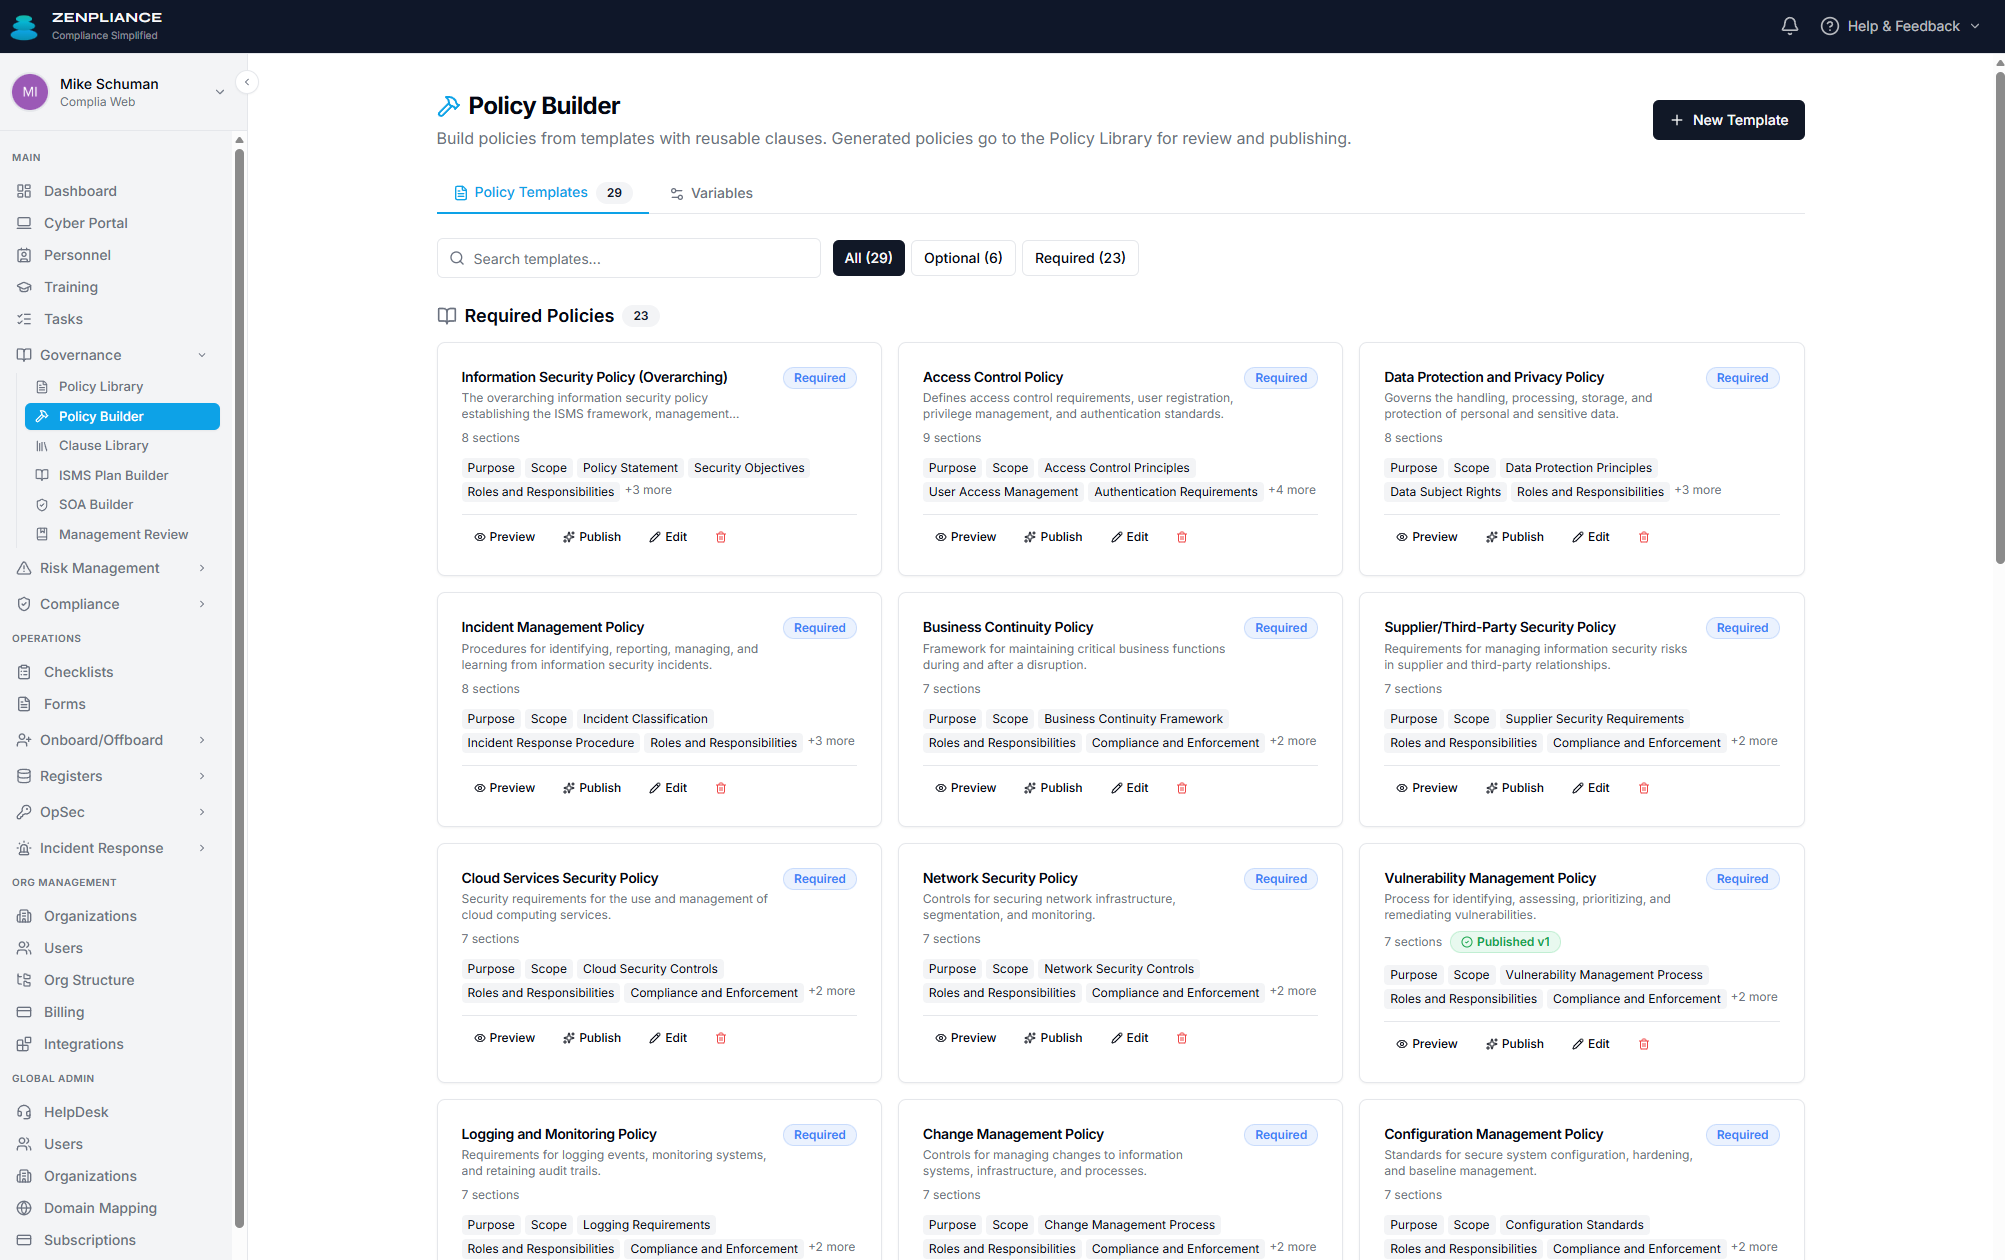2005x1260 pixels.
Task: Select the All (29) filter
Action: click(868, 257)
